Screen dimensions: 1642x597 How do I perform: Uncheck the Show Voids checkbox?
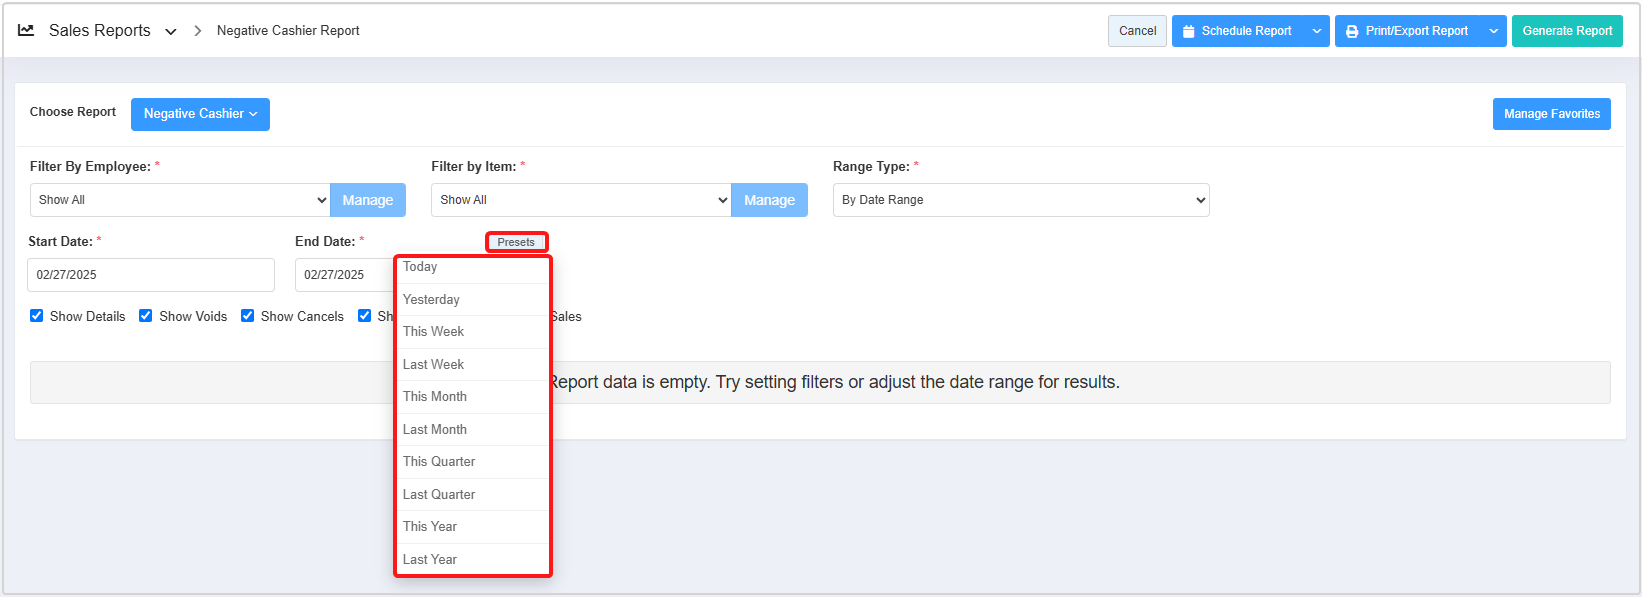point(146,316)
